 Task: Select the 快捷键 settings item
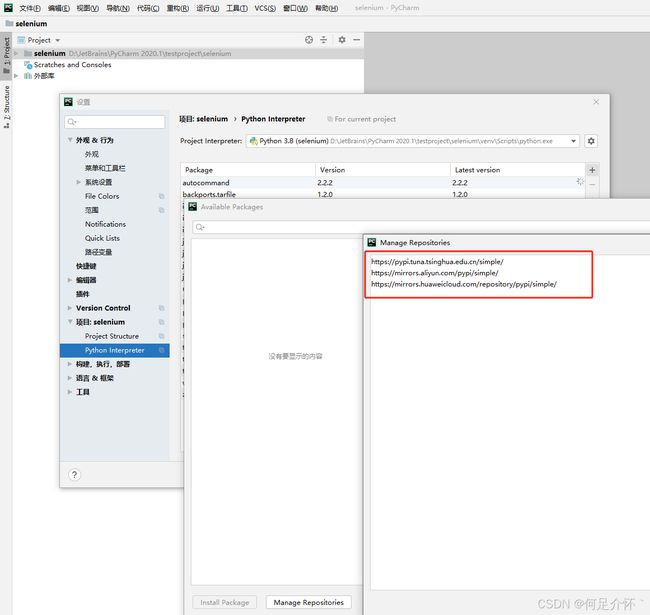coord(86,266)
